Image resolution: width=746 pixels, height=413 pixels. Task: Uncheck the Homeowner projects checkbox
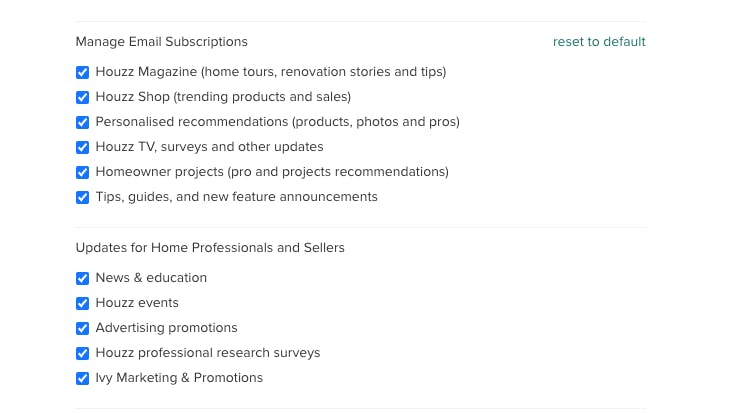pyautogui.click(x=82, y=172)
